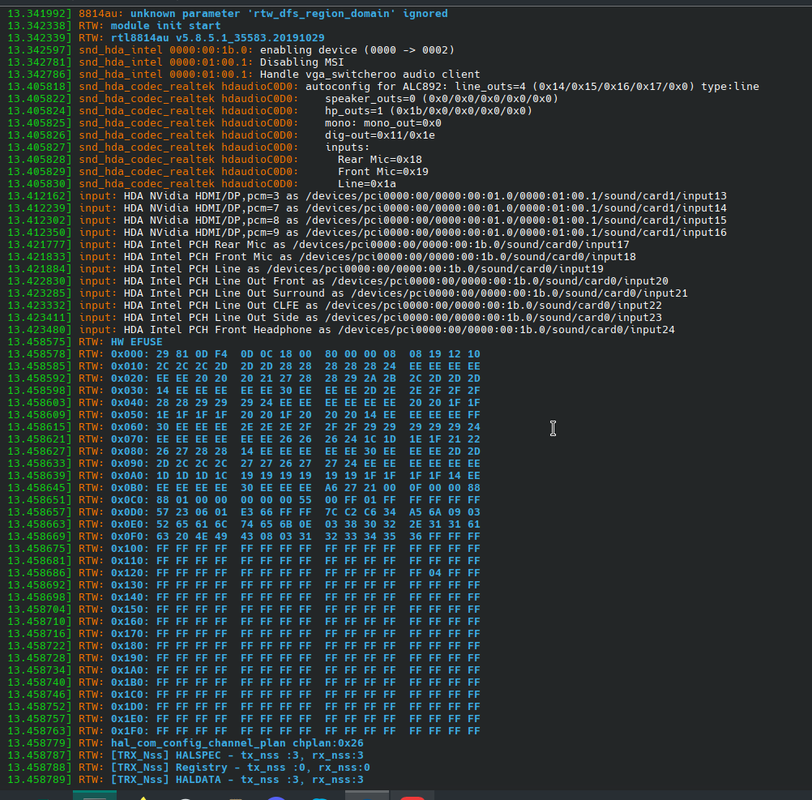The image size is (812, 800).
Task: Click the EFUSE row labeled 0x0F0:
Action: [244, 536]
